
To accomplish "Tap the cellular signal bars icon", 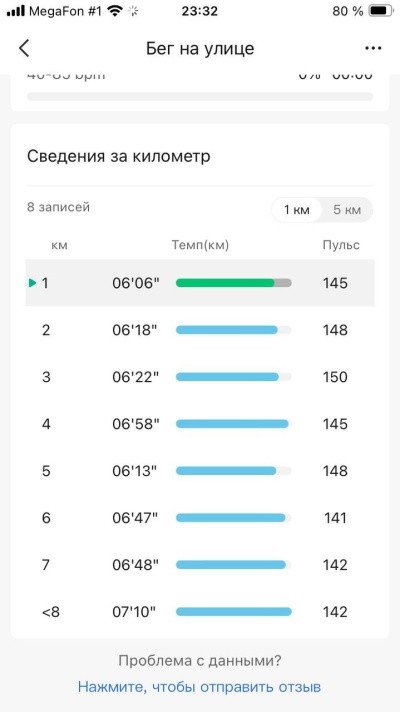I will [16, 11].
